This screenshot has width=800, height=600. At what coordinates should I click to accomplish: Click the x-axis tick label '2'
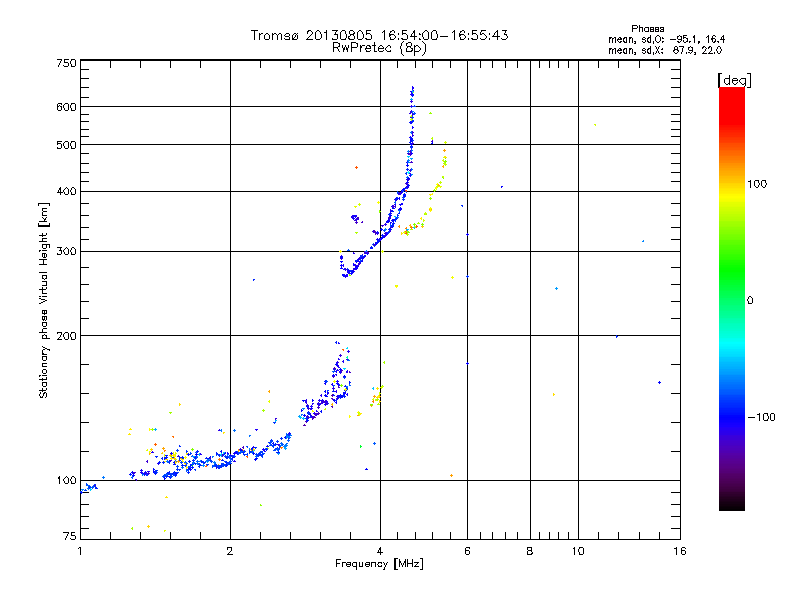(230, 551)
